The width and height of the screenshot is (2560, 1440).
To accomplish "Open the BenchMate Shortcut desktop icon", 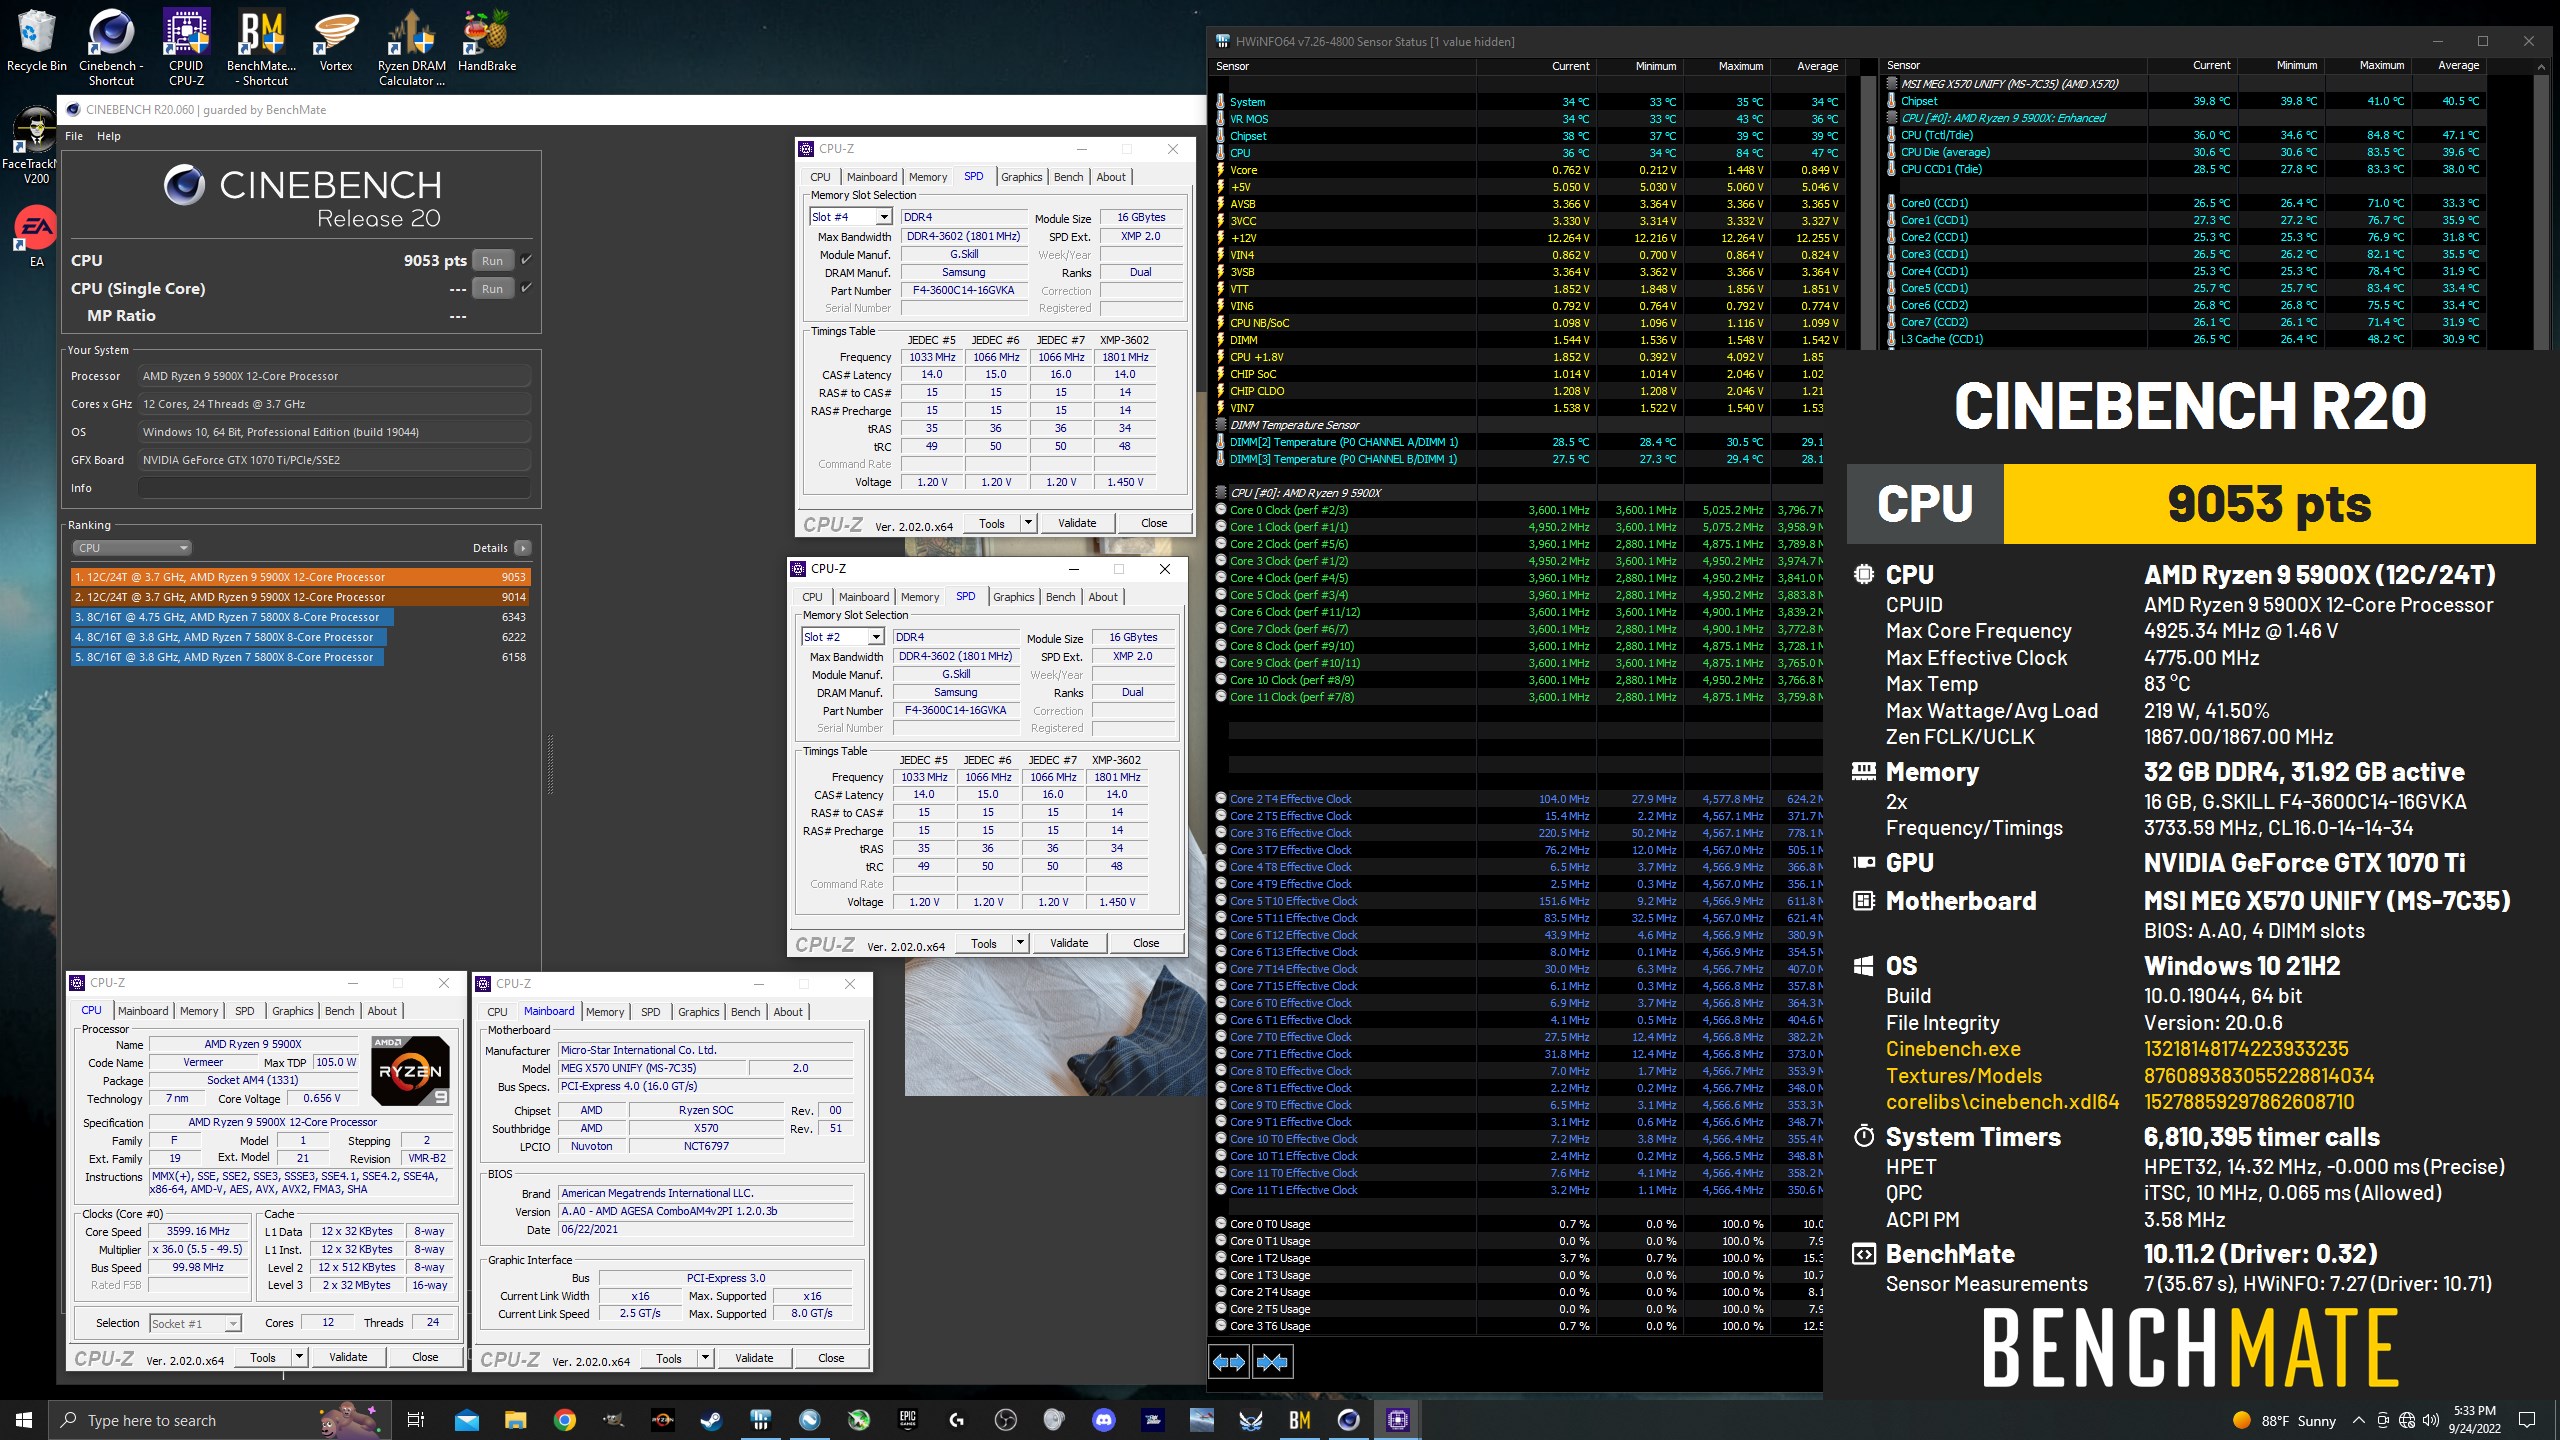I will pos(261,48).
